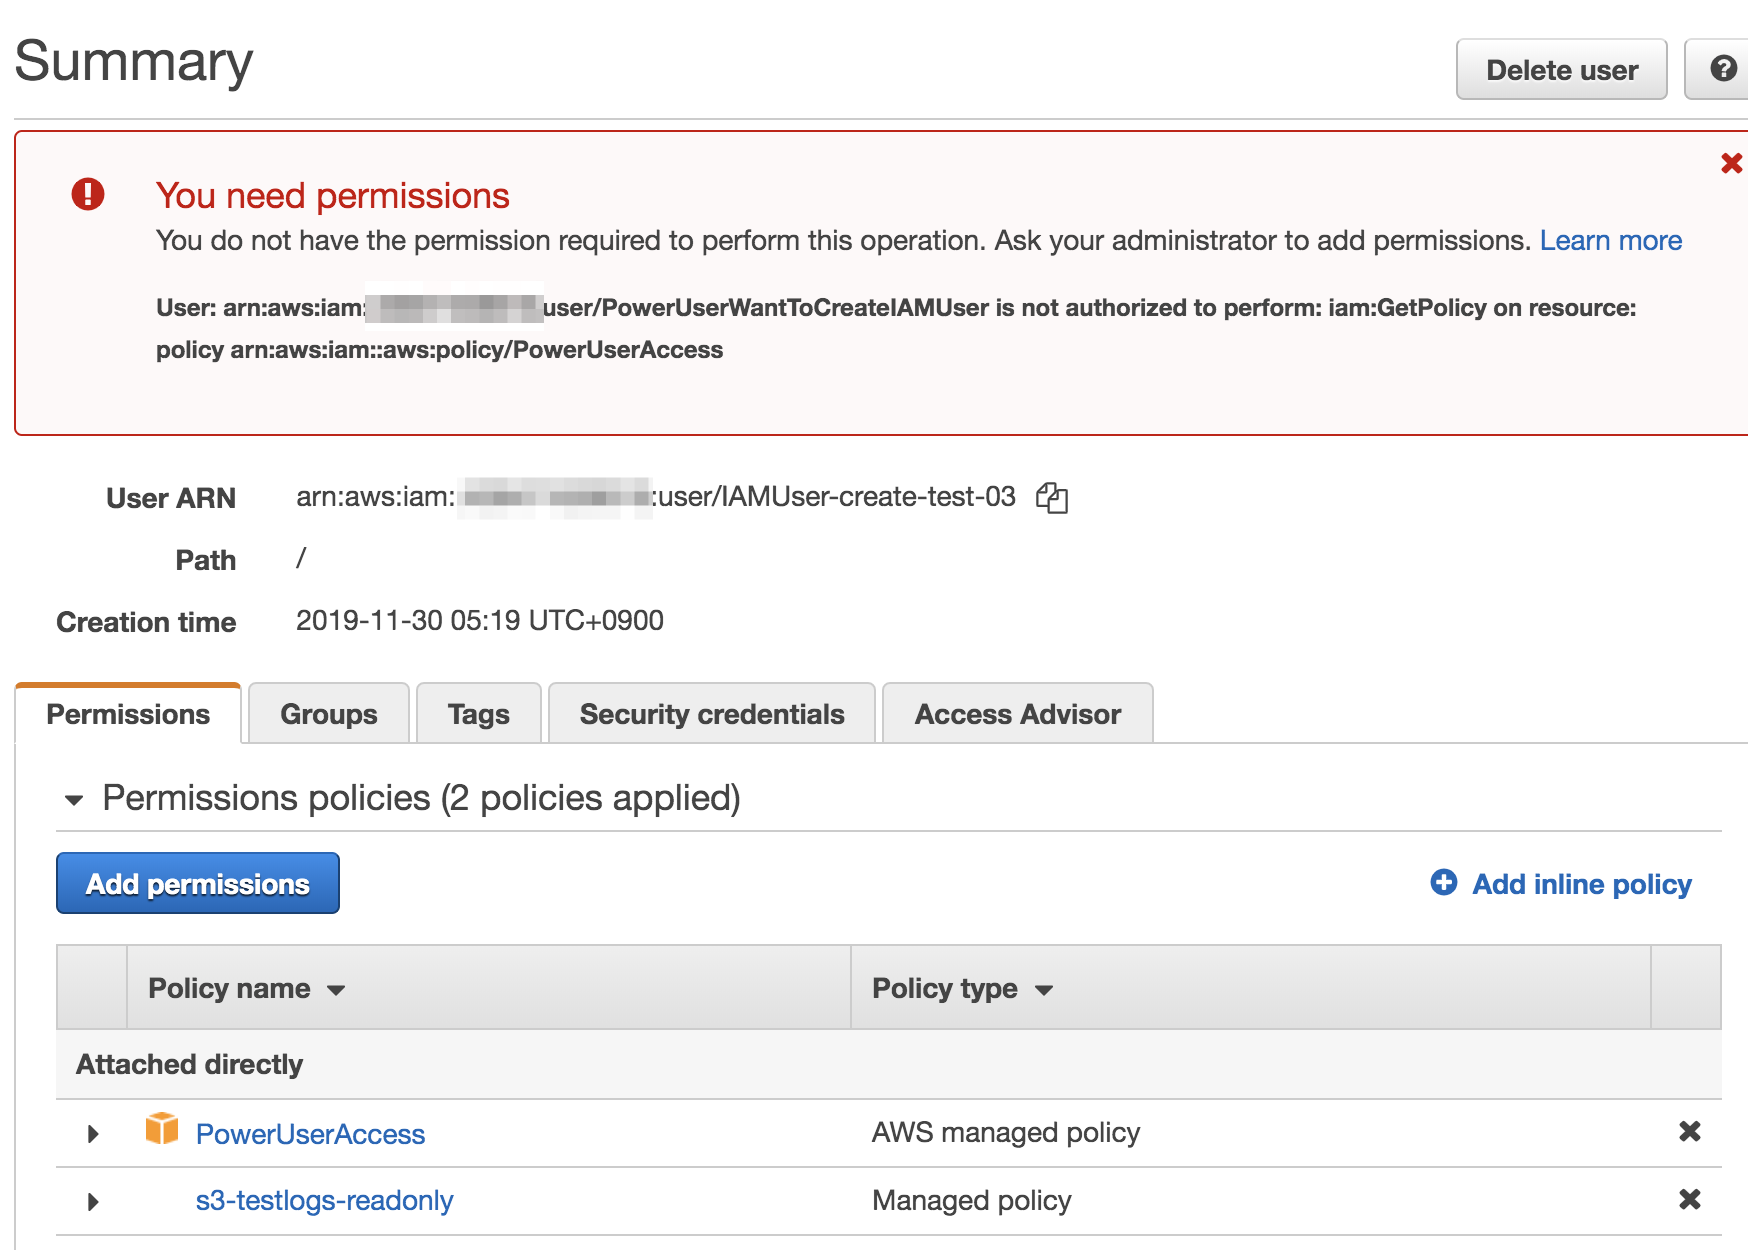Switch to the Permissions tab
1748x1250 pixels.
tap(128, 714)
